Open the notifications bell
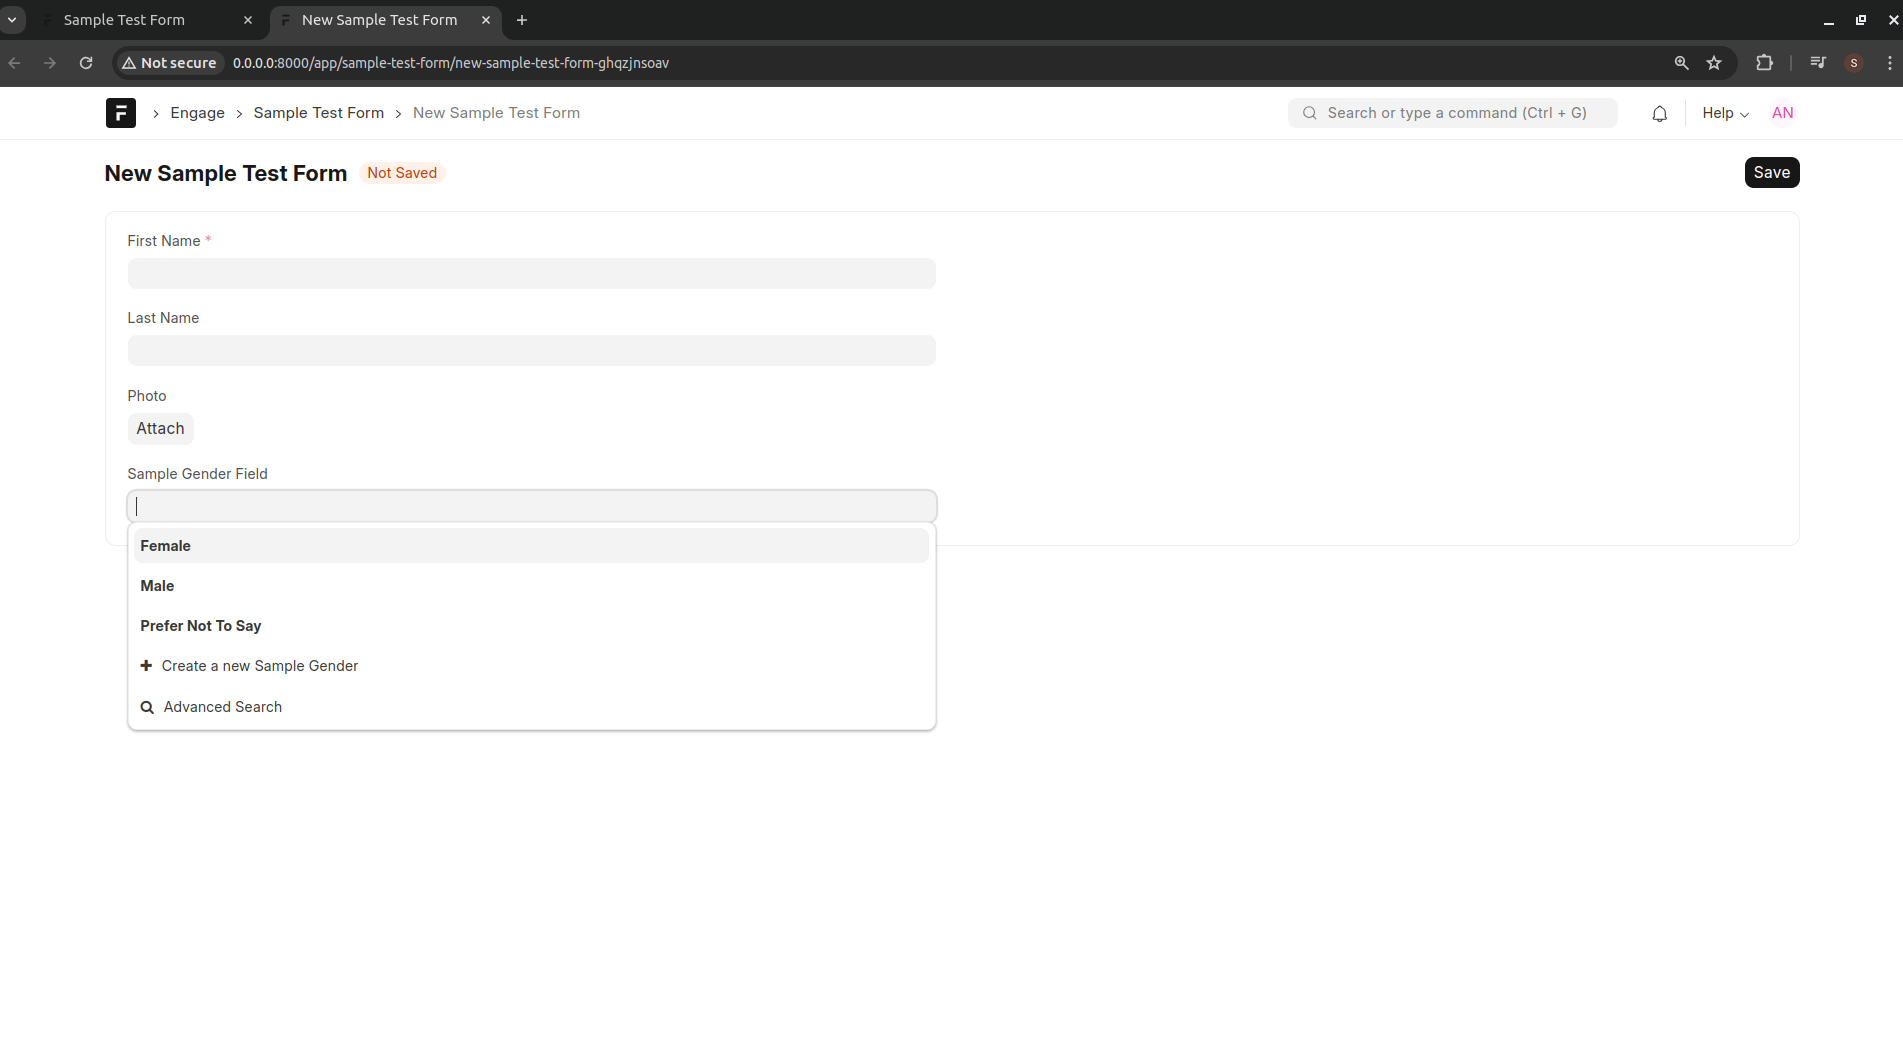1903x1063 pixels. click(1659, 113)
